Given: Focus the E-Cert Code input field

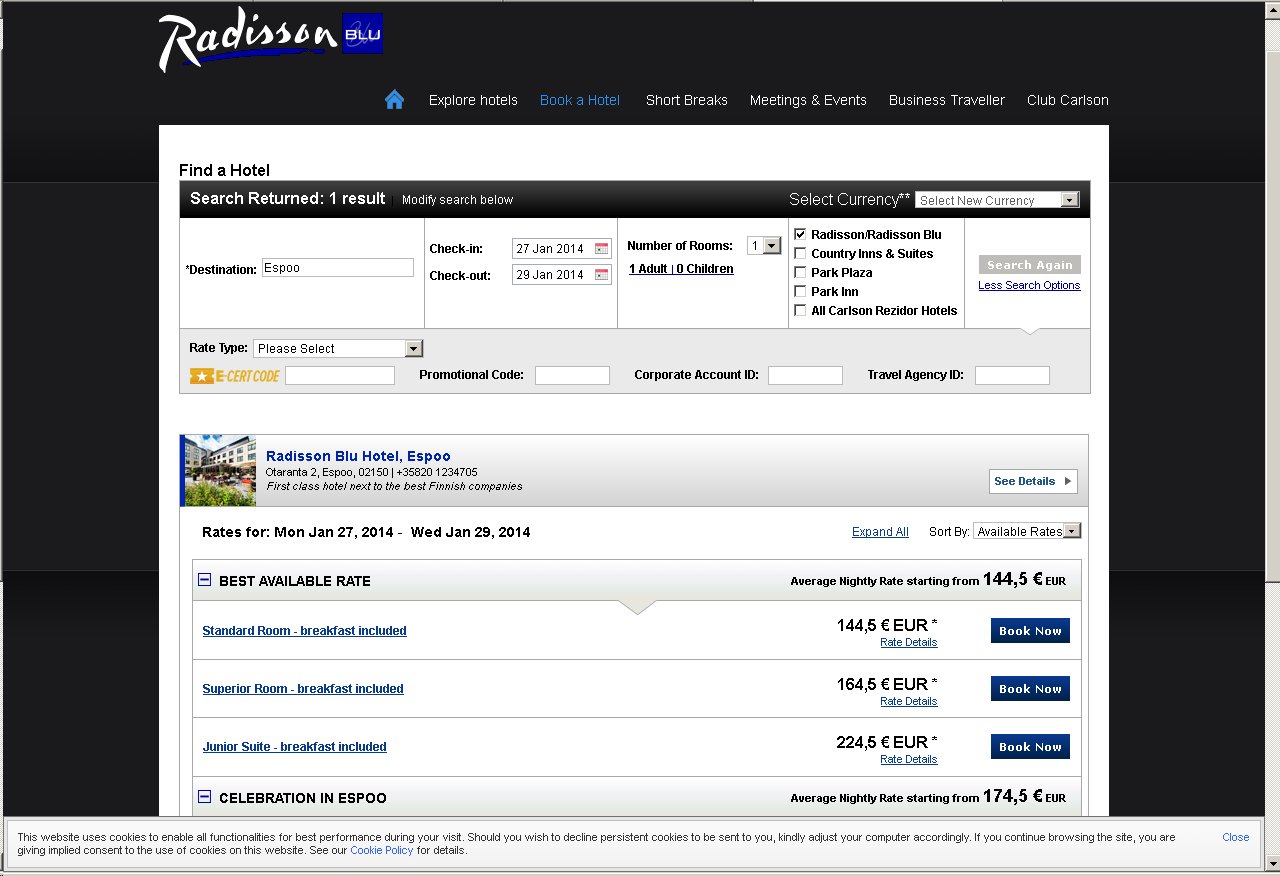Looking at the screenshot, I should 340,376.
